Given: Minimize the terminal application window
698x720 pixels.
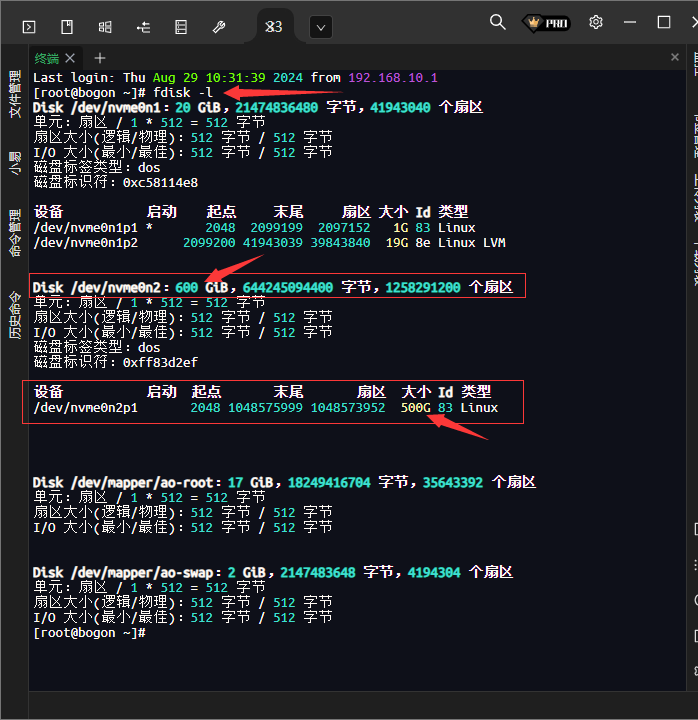Looking at the screenshot, I should click(630, 22).
